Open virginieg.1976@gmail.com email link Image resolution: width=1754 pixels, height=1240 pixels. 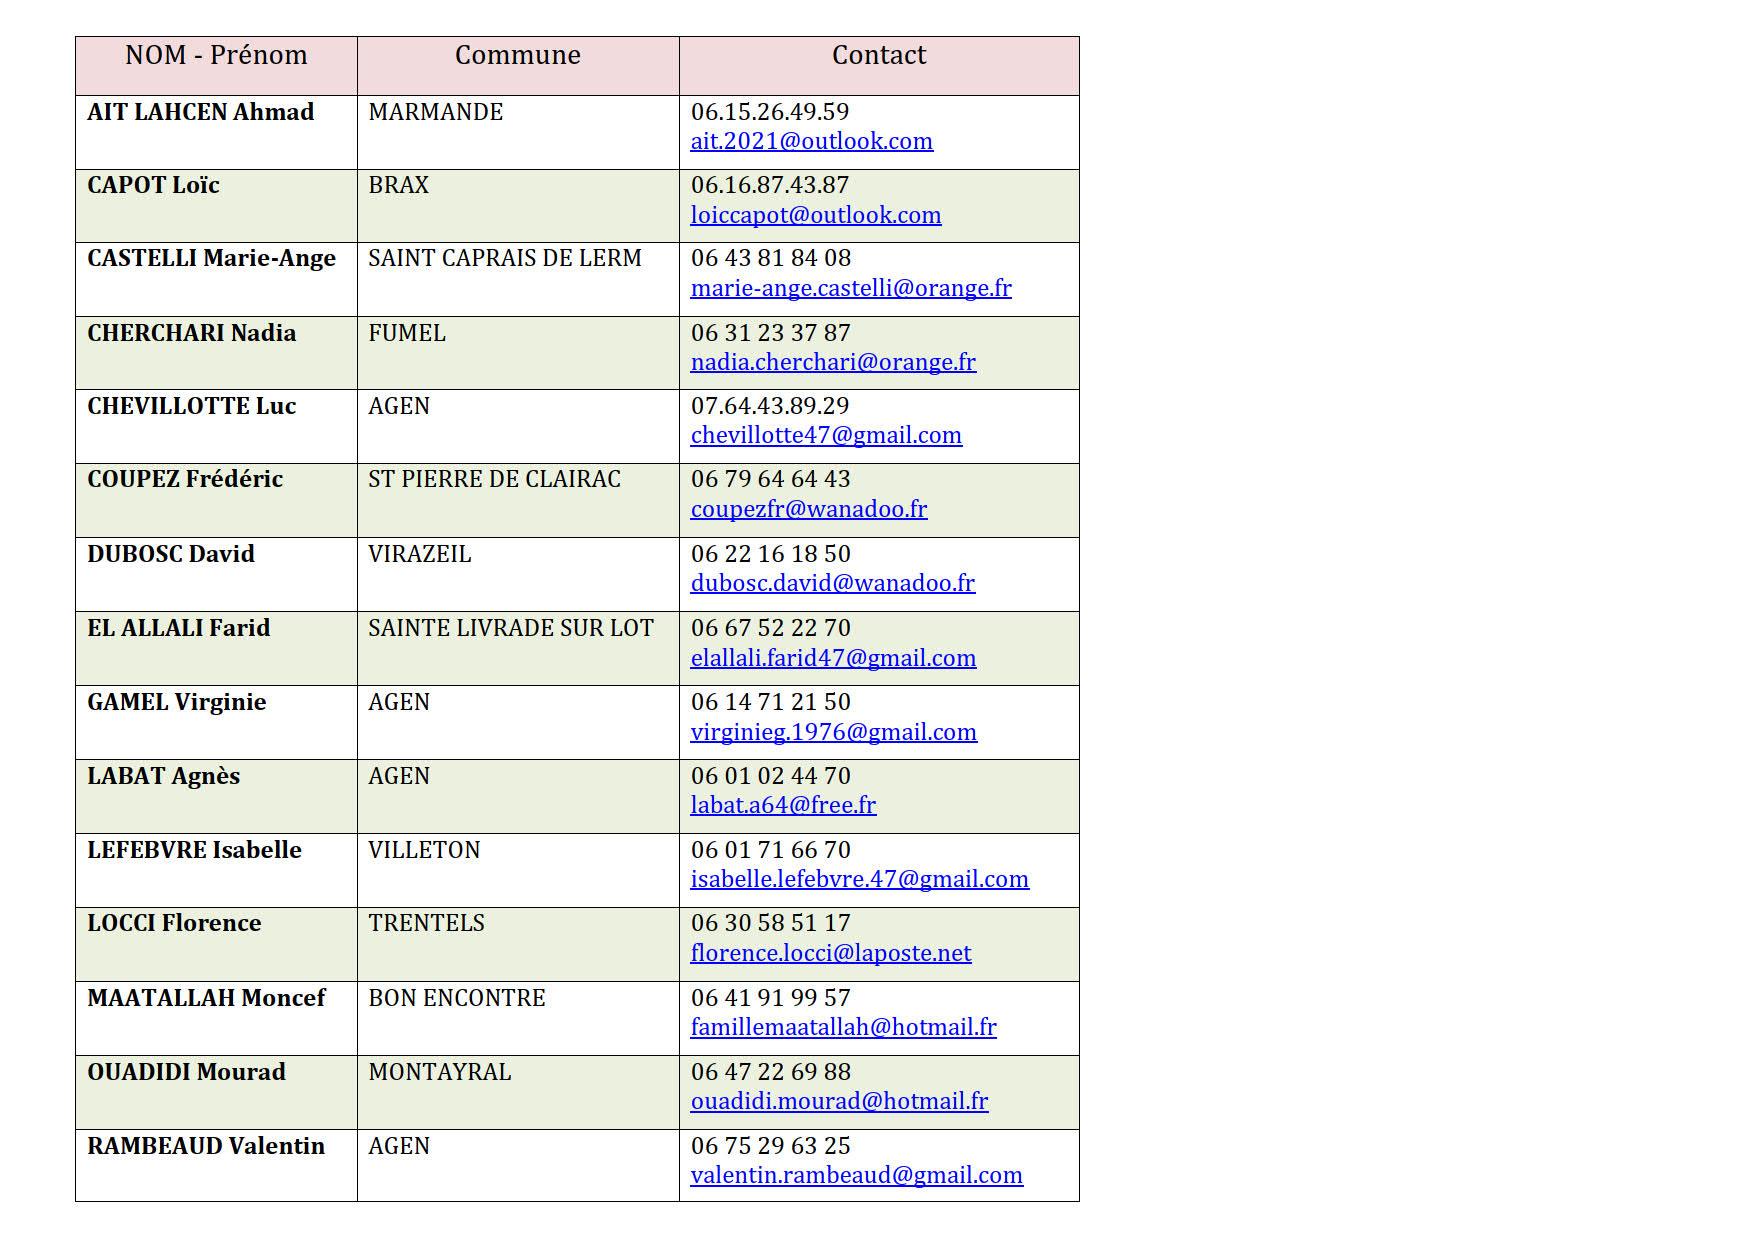[x=833, y=732]
